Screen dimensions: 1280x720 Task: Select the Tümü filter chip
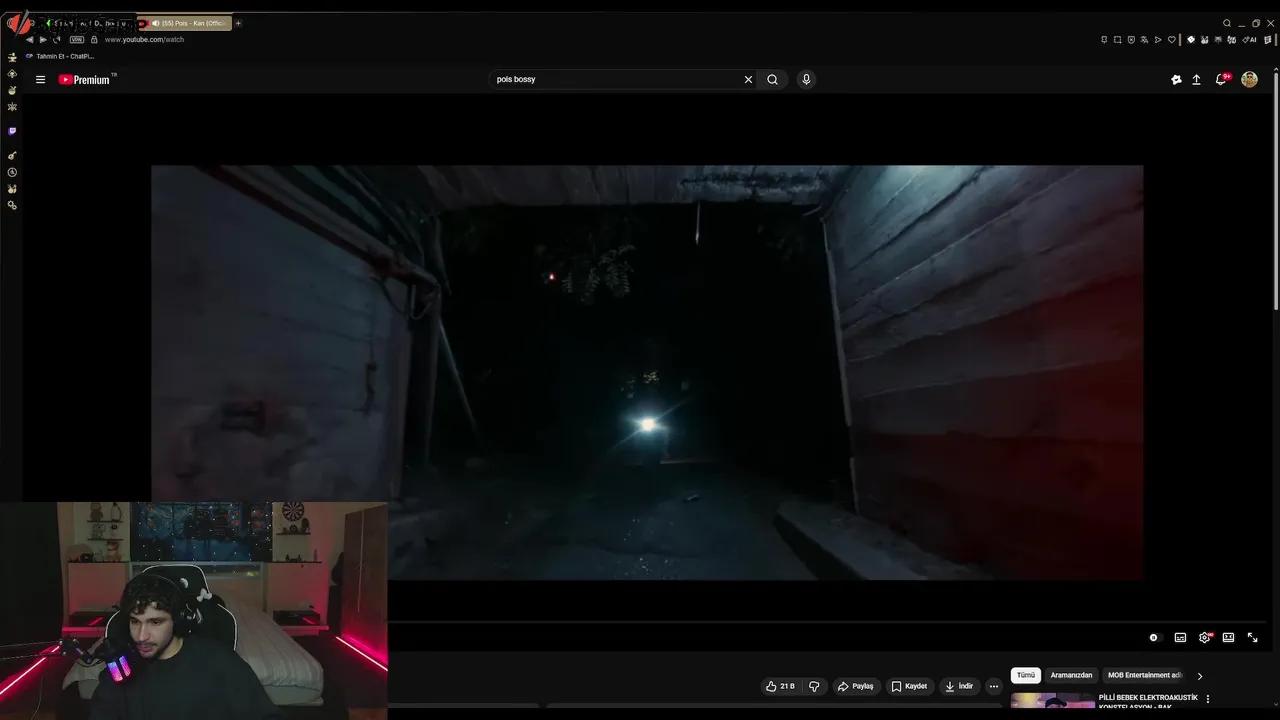tap(1026, 675)
